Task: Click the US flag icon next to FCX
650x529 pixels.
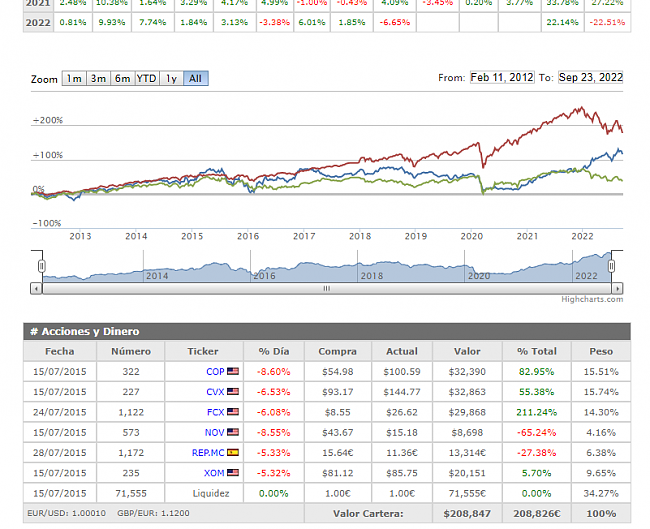Action: pos(233,412)
